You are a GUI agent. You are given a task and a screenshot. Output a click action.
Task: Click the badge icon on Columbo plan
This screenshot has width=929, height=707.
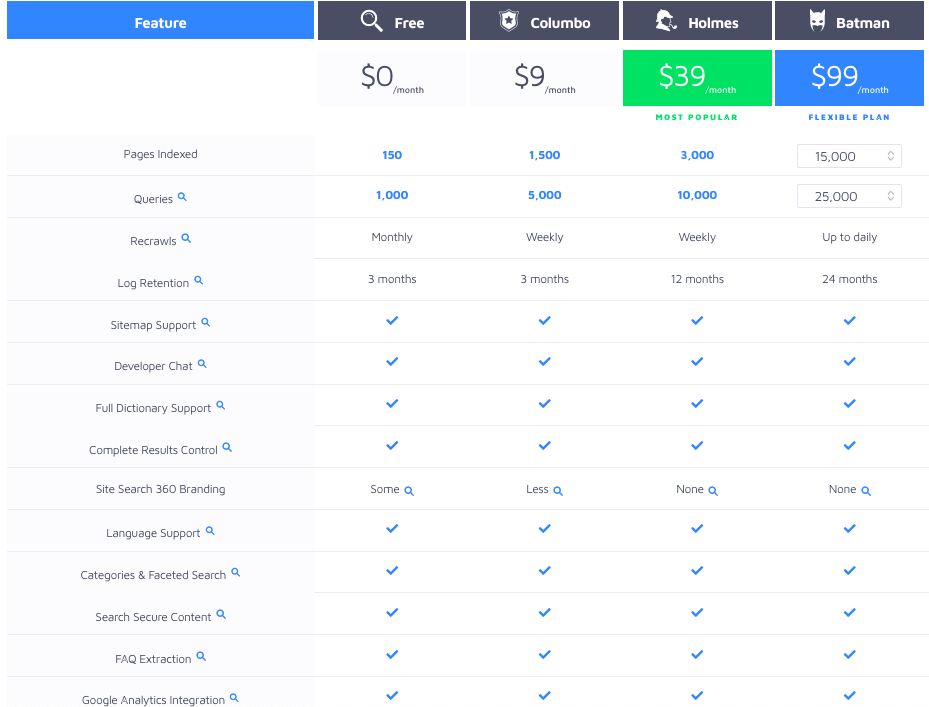coord(508,21)
